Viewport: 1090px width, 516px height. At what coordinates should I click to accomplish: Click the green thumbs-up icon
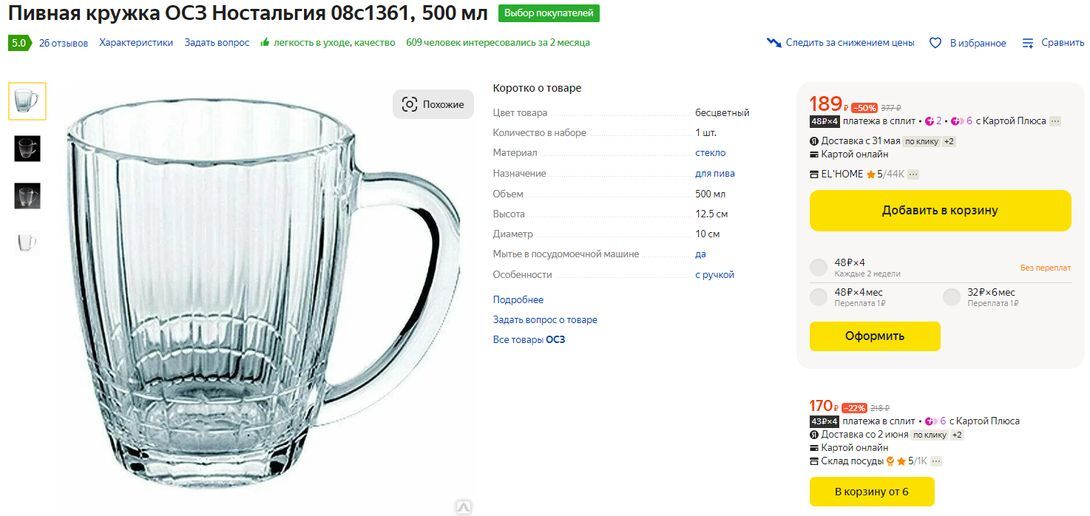265,43
